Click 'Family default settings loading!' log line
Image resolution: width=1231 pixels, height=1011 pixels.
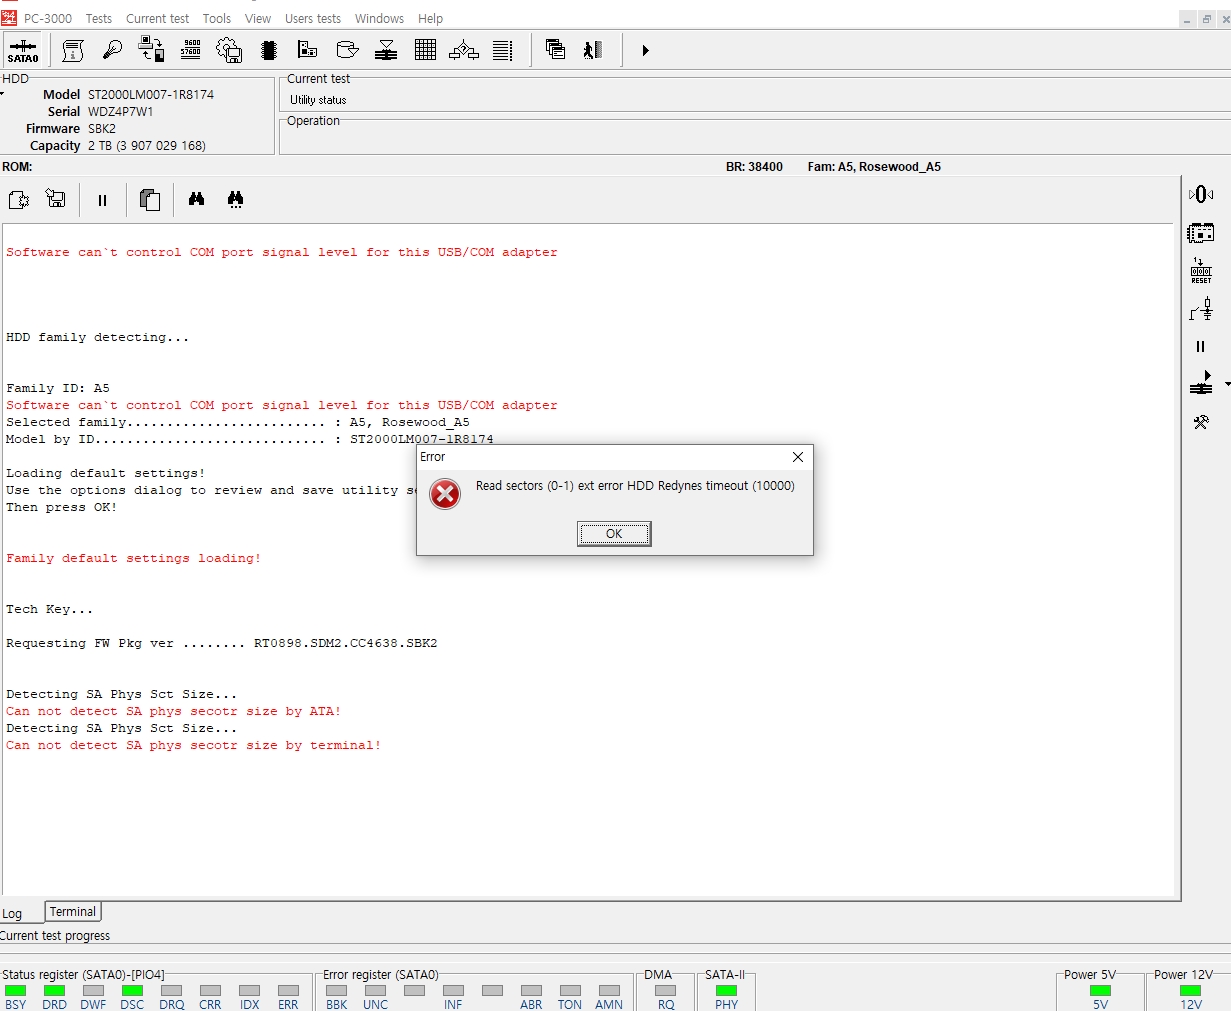pos(134,558)
